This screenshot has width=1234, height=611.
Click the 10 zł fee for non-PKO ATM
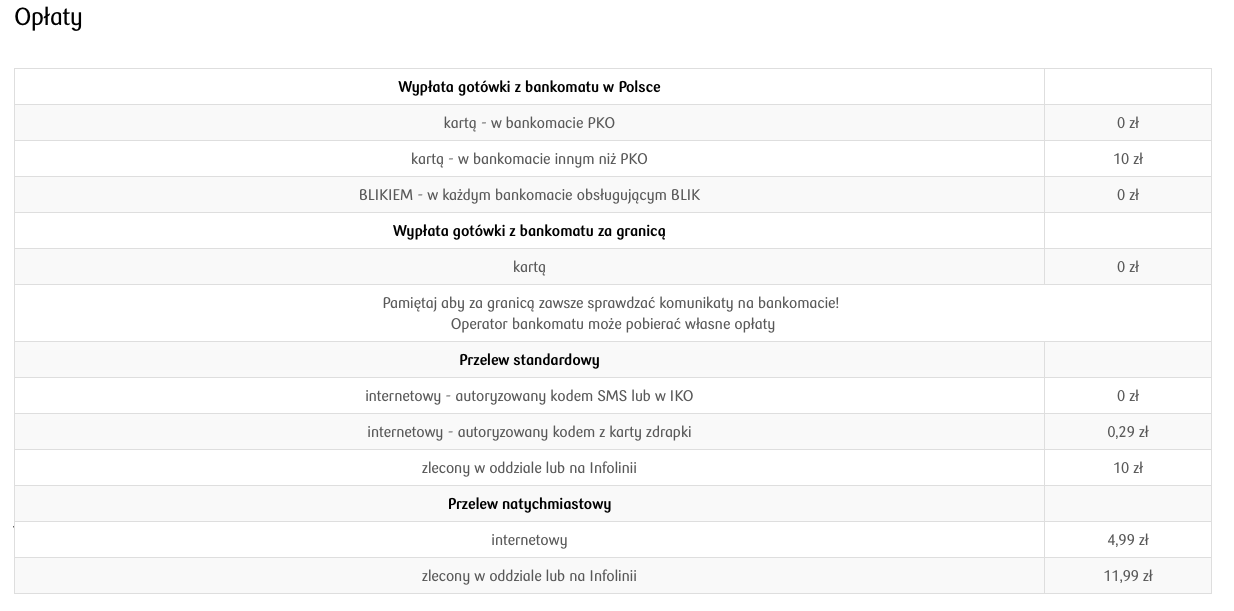coord(1127,159)
